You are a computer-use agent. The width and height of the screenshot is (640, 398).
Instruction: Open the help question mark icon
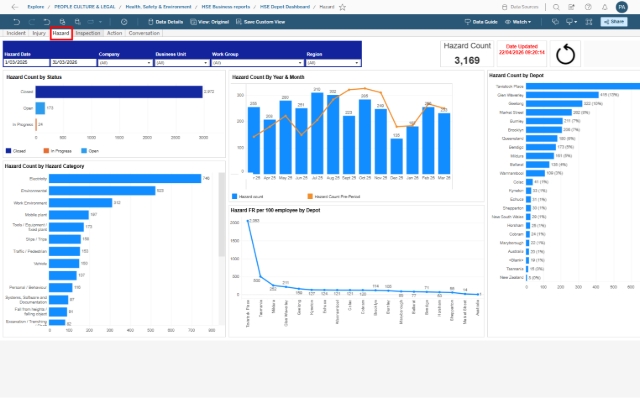click(588, 7)
